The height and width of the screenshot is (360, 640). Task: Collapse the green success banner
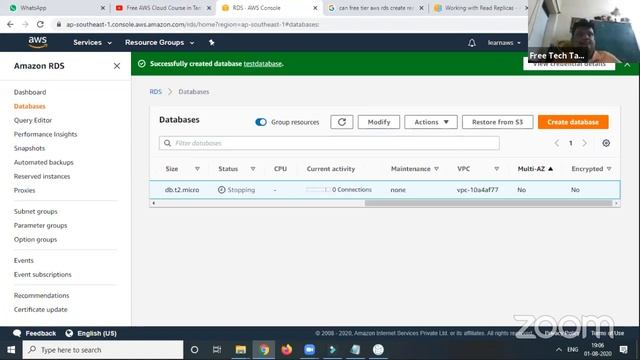[627, 64]
